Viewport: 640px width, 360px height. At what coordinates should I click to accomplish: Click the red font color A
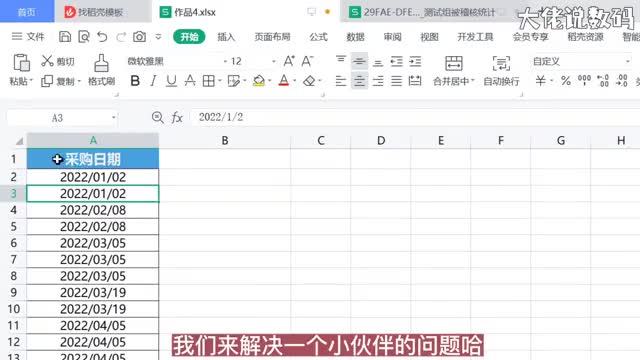[284, 81]
